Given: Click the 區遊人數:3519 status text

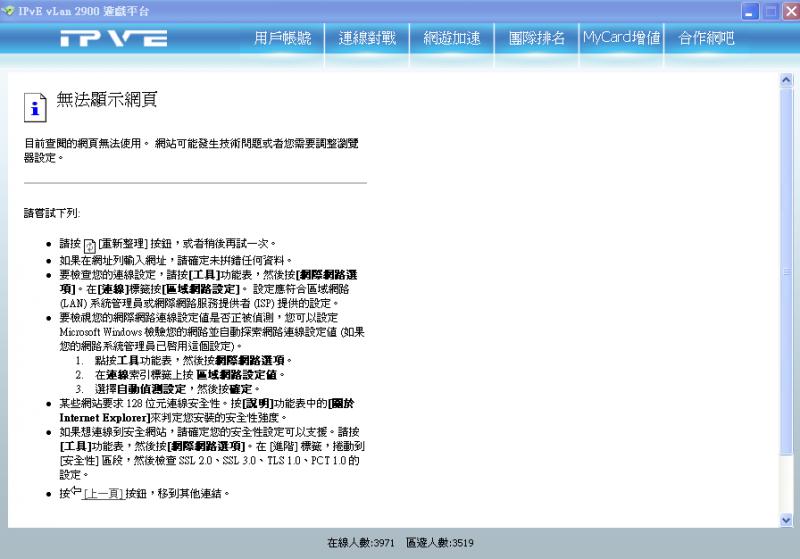Looking at the screenshot, I should point(440,543).
